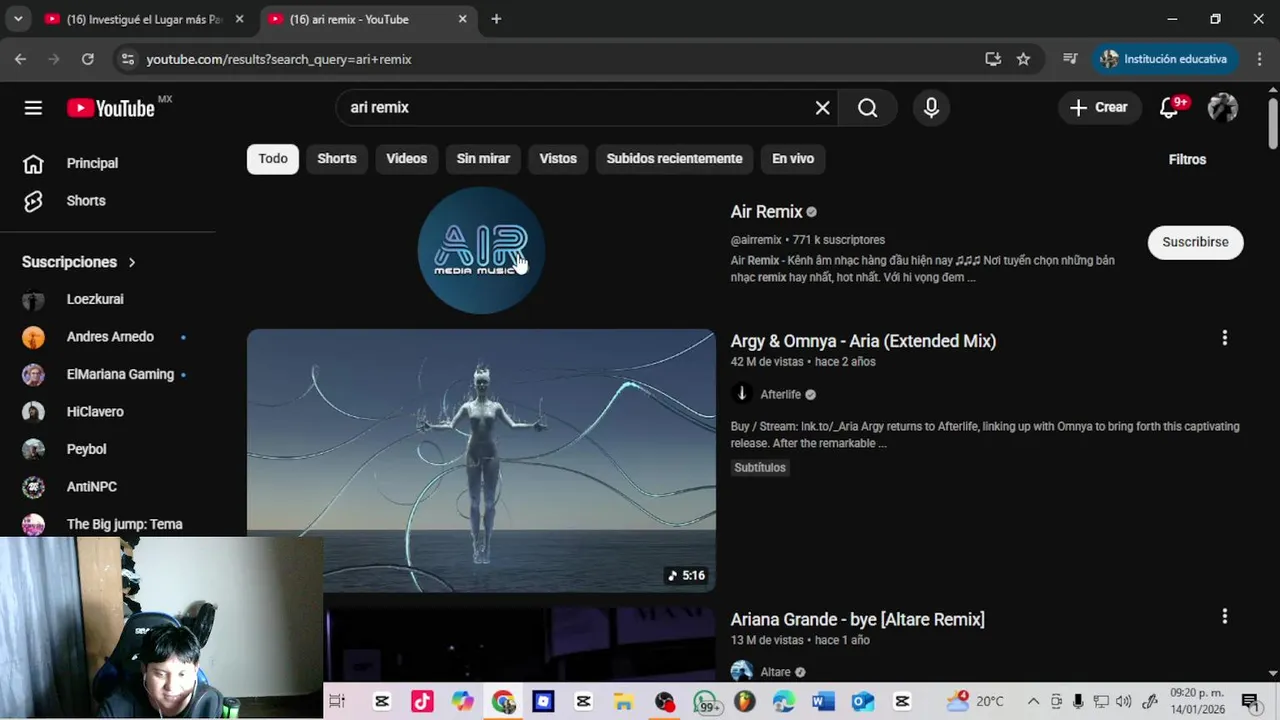This screenshot has width=1280, height=720.
Task: Open the Filtros search filter panel
Action: (x=1187, y=159)
